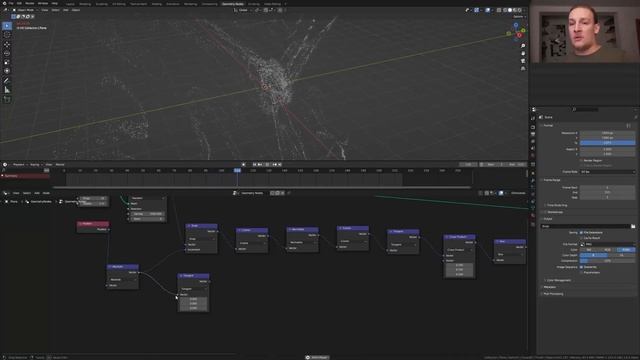Viewport: 640px width, 360px height.
Task: Open the Tool properties tab icon
Action: tap(533, 118)
